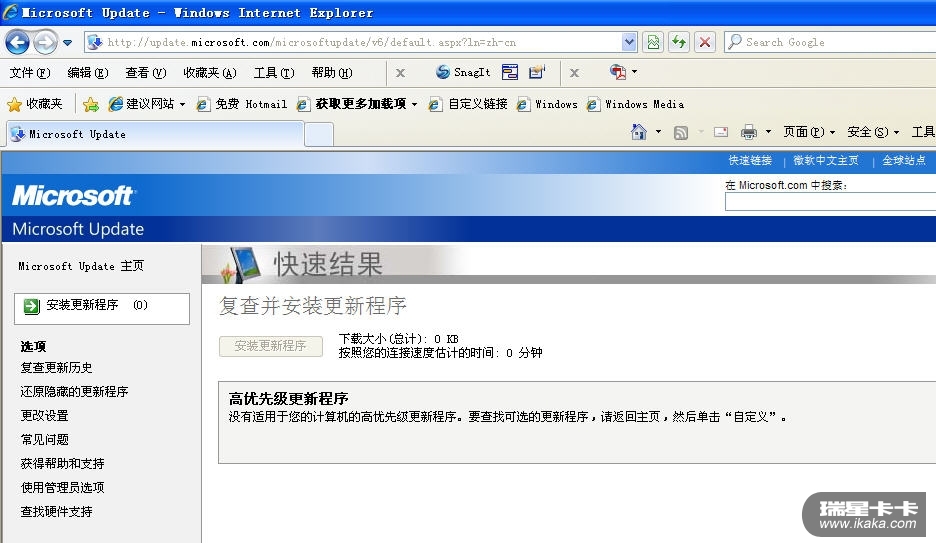Image resolution: width=936 pixels, height=543 pixels.
Task: Open 使用管理员选项 sidebar link
Action: point(63,488)
